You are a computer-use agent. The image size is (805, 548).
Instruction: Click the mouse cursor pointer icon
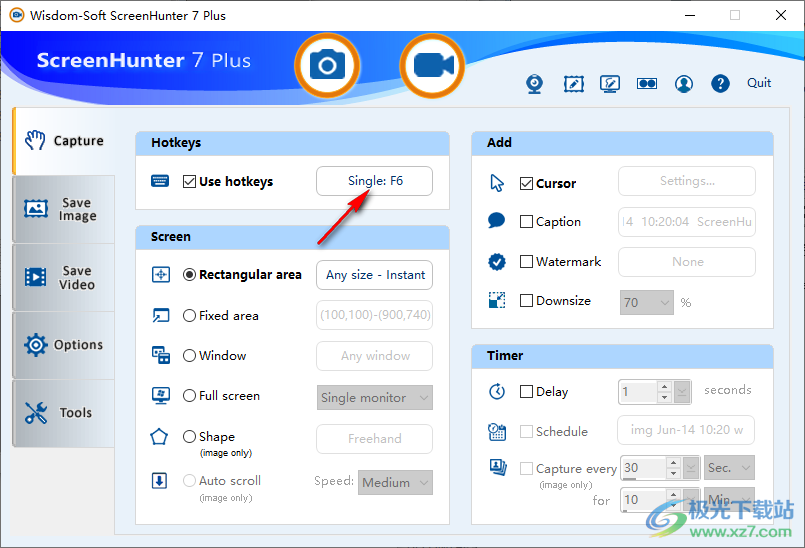[497, 183]
